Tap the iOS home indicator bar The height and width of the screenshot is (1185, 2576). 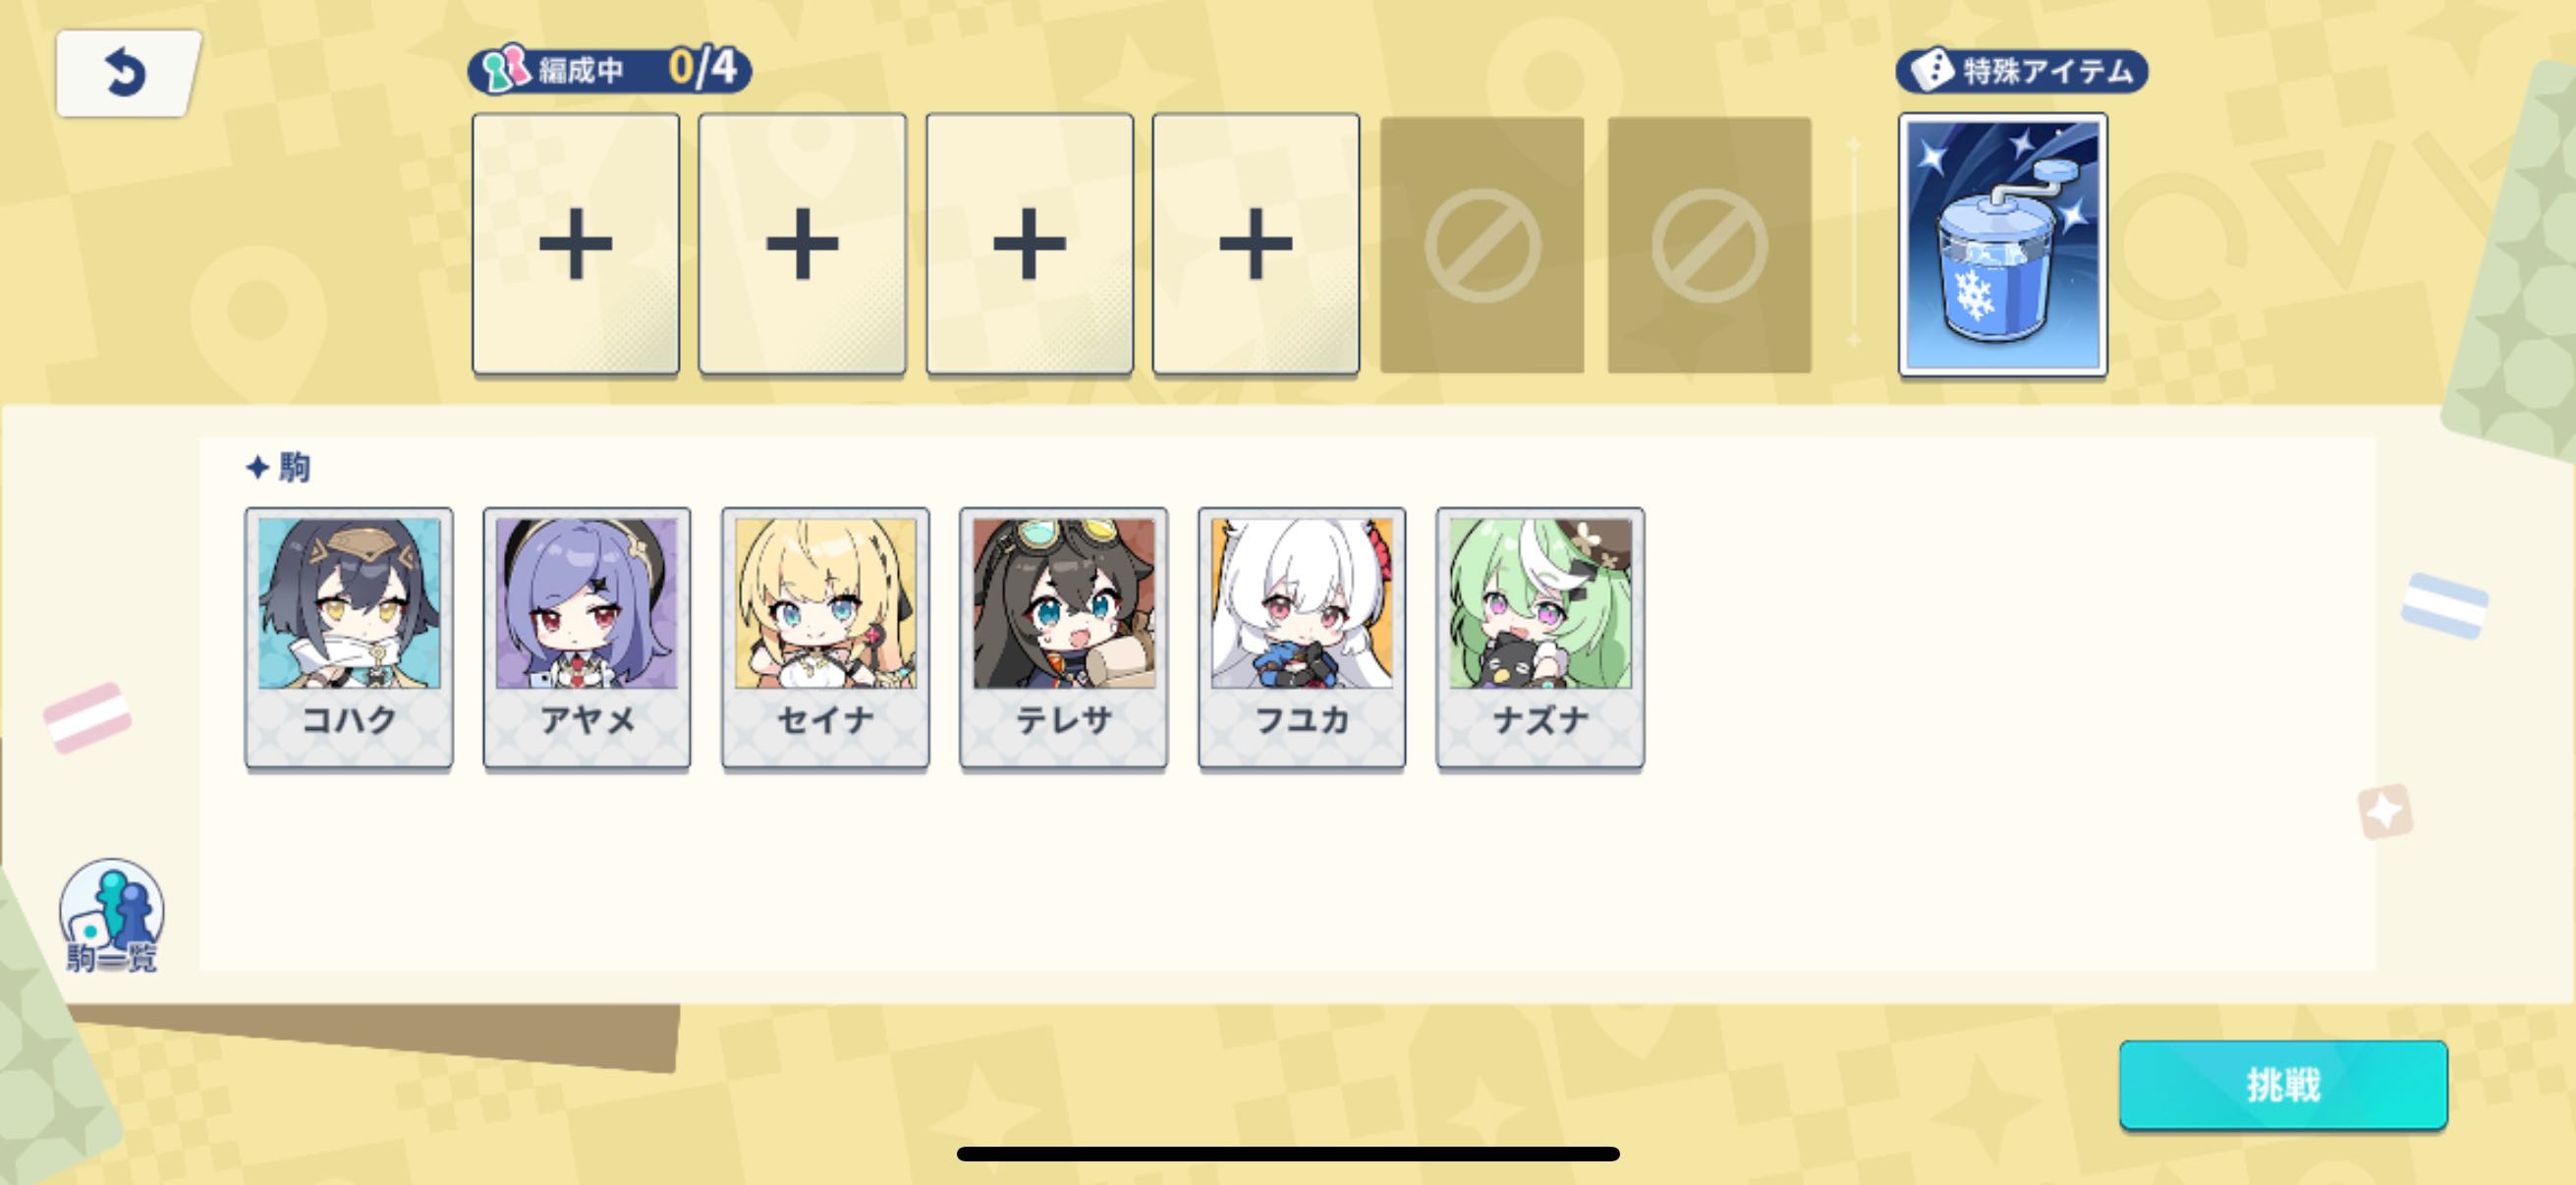click(1288, 1154)
